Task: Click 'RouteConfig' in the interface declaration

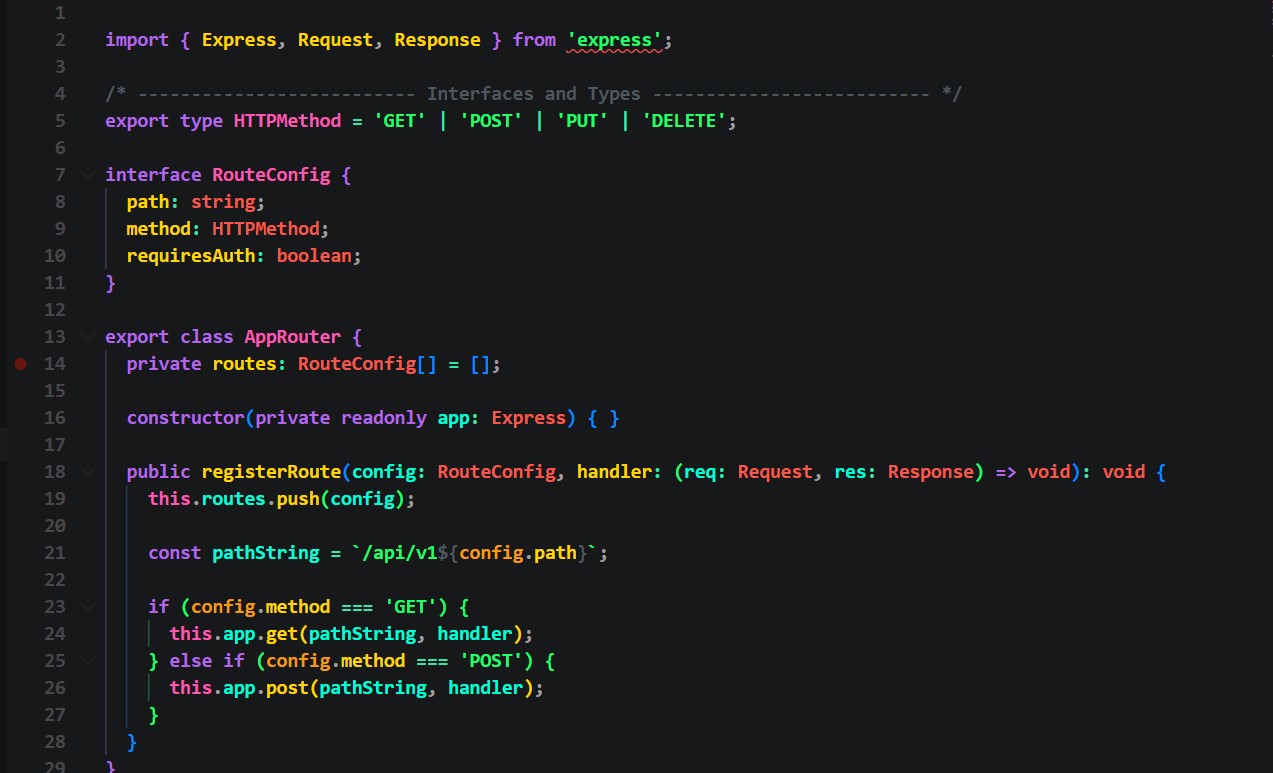Action: 271,175
